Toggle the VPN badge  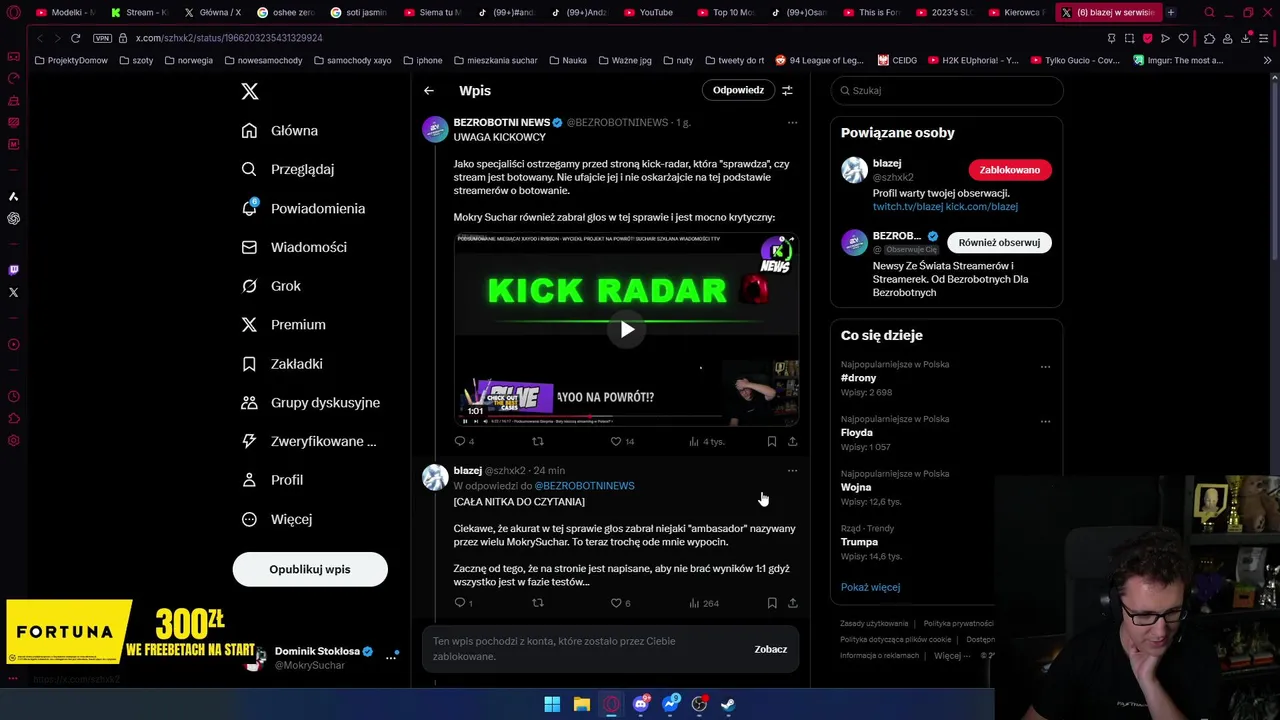(102, 38)
